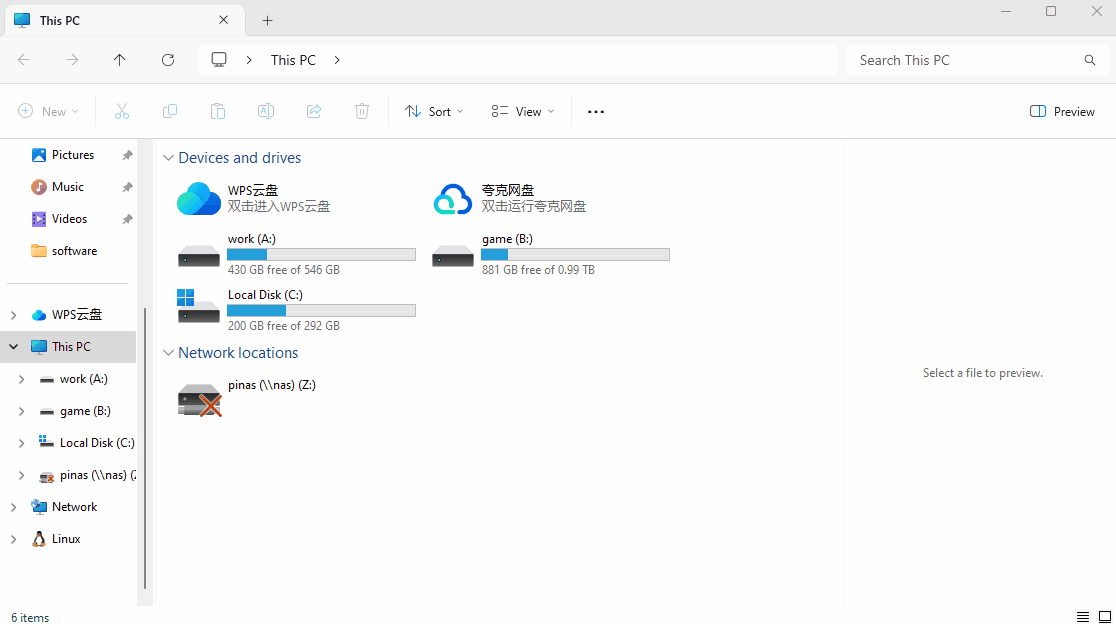The height and width of the screenshot is (624, 1116).
Task: Collapse the Devices and drives section
Action: point(168,157)
